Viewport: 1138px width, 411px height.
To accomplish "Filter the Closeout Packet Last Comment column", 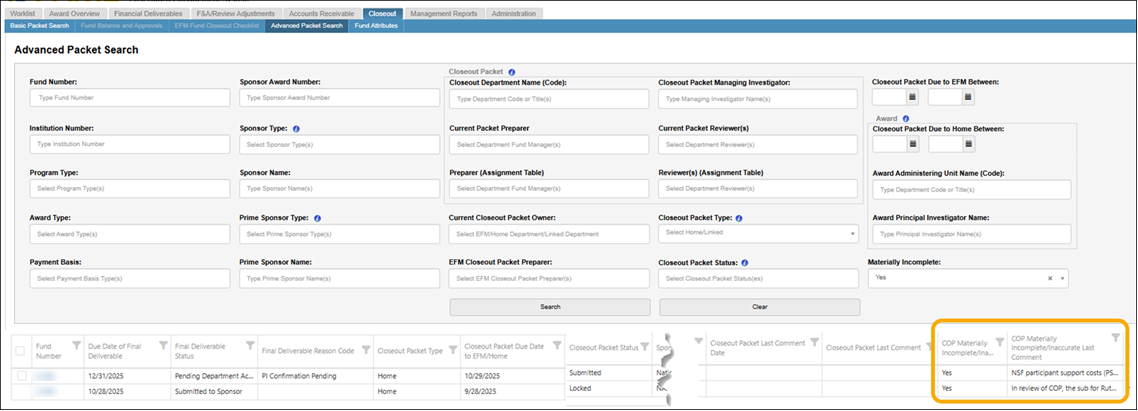I will tap(928, 347).
